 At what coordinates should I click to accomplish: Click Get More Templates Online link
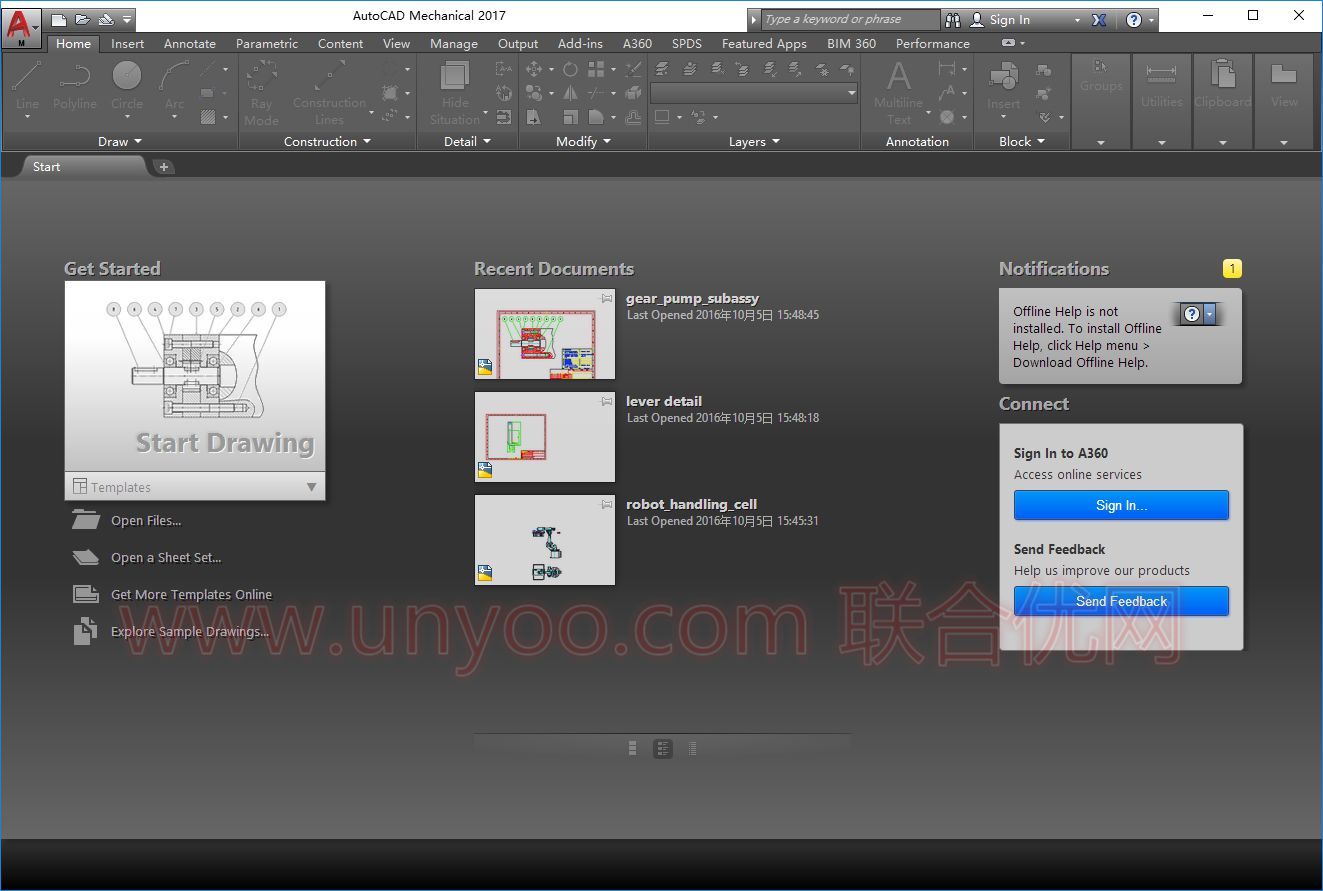[x=191, y=594]
